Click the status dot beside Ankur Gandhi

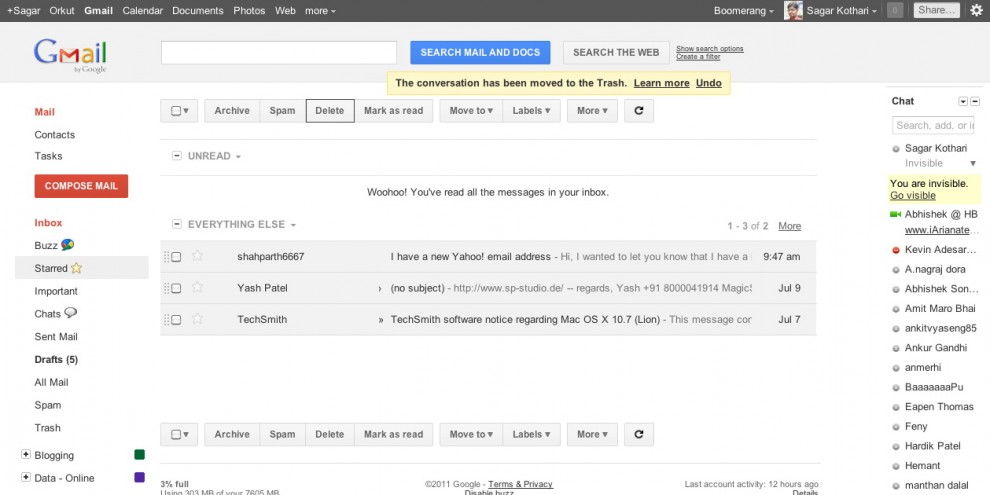coord(895,349)
